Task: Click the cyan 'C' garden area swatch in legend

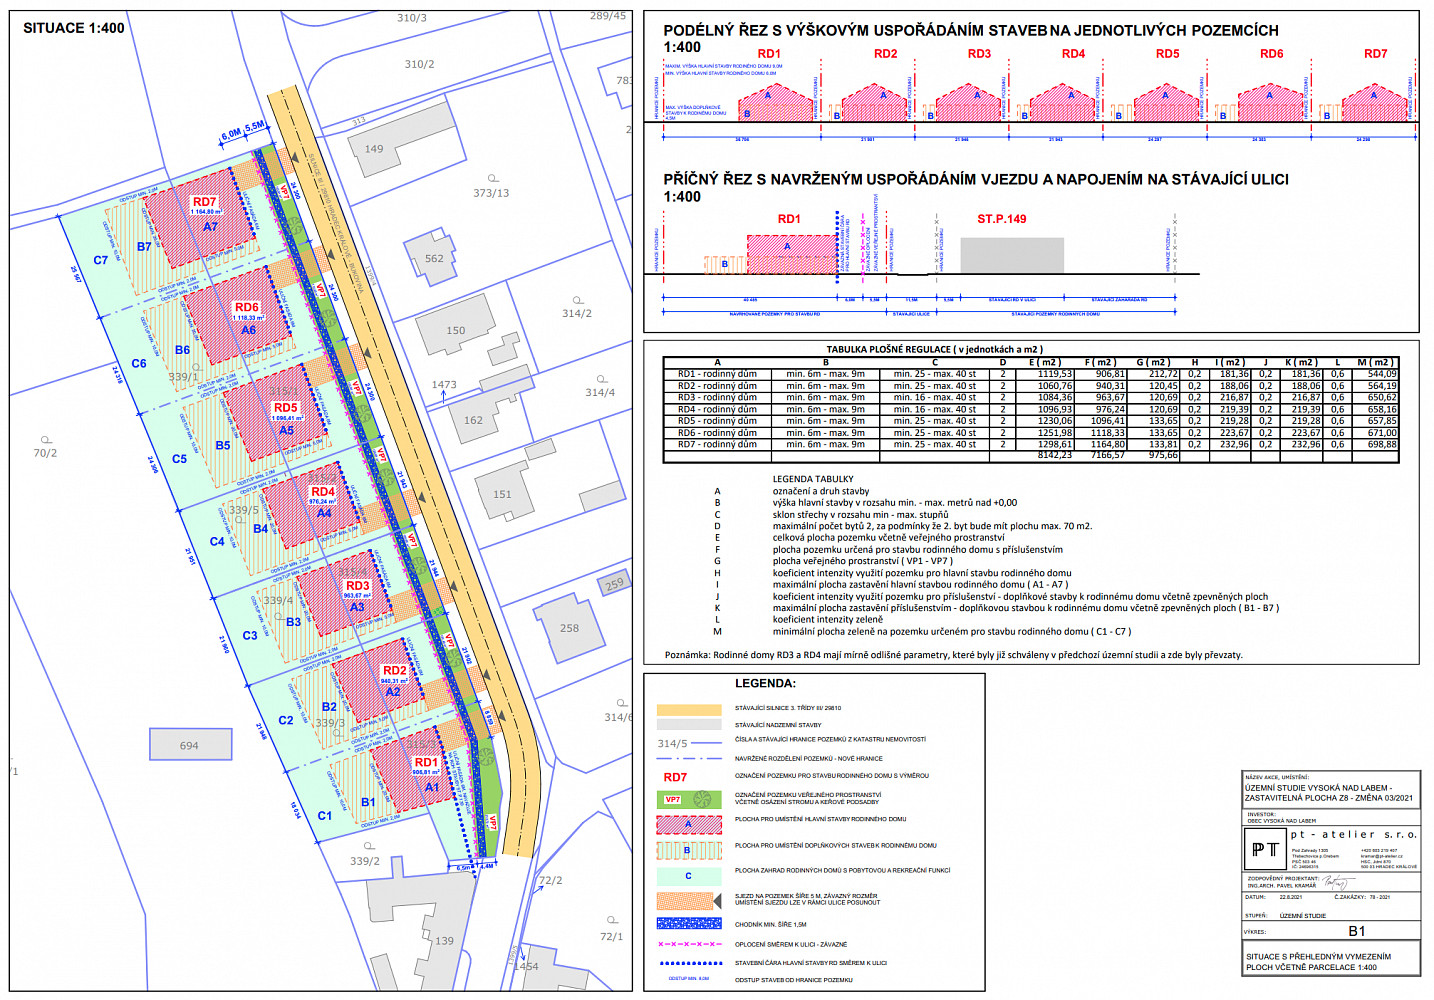Action: click(689, 875)
